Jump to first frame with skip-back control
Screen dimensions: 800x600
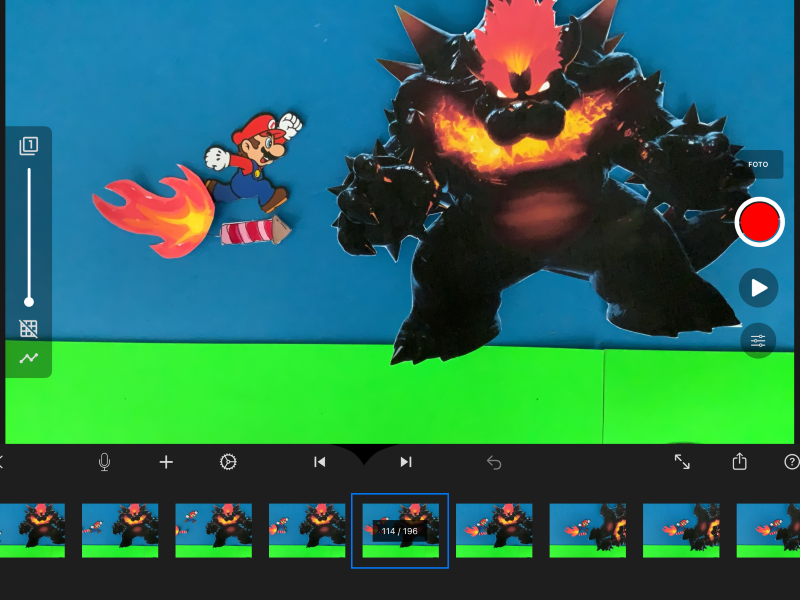pyautogui.click(x=320, y=462)
